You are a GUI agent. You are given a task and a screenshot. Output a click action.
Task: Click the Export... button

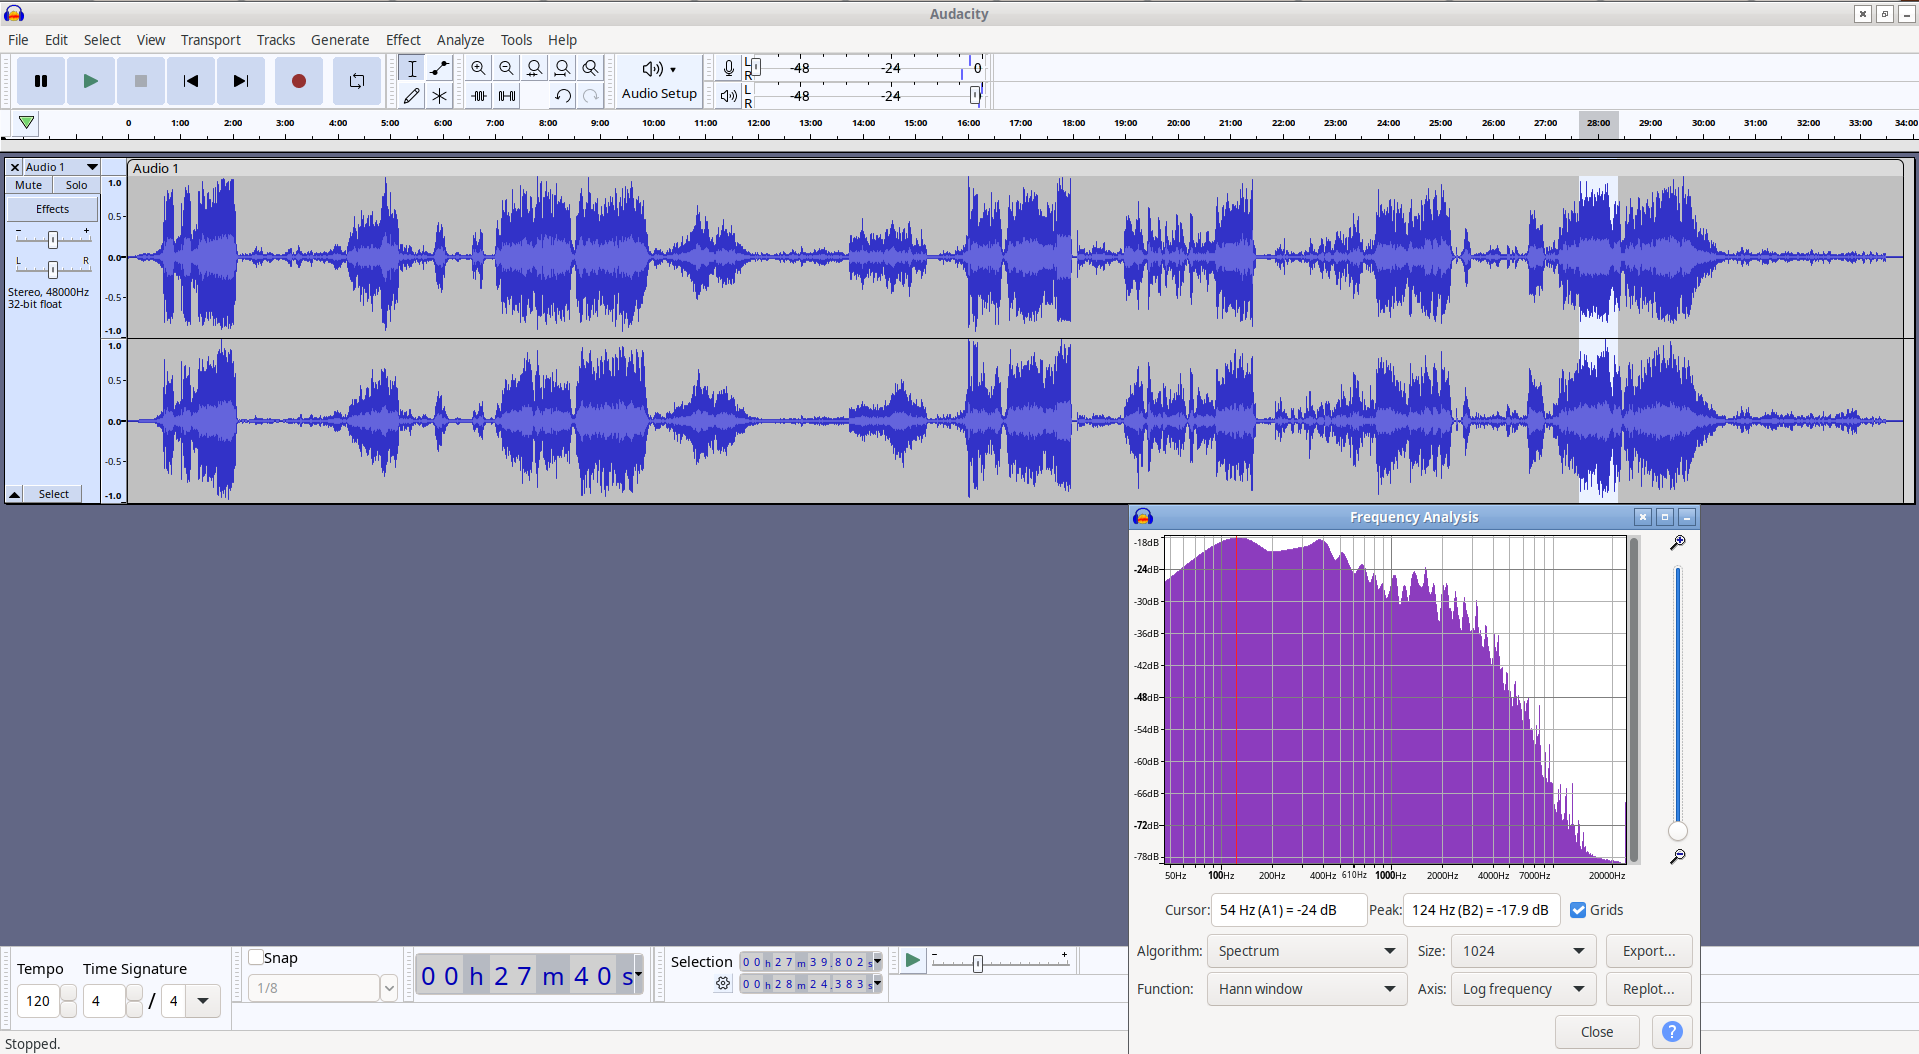point(1648,951)
